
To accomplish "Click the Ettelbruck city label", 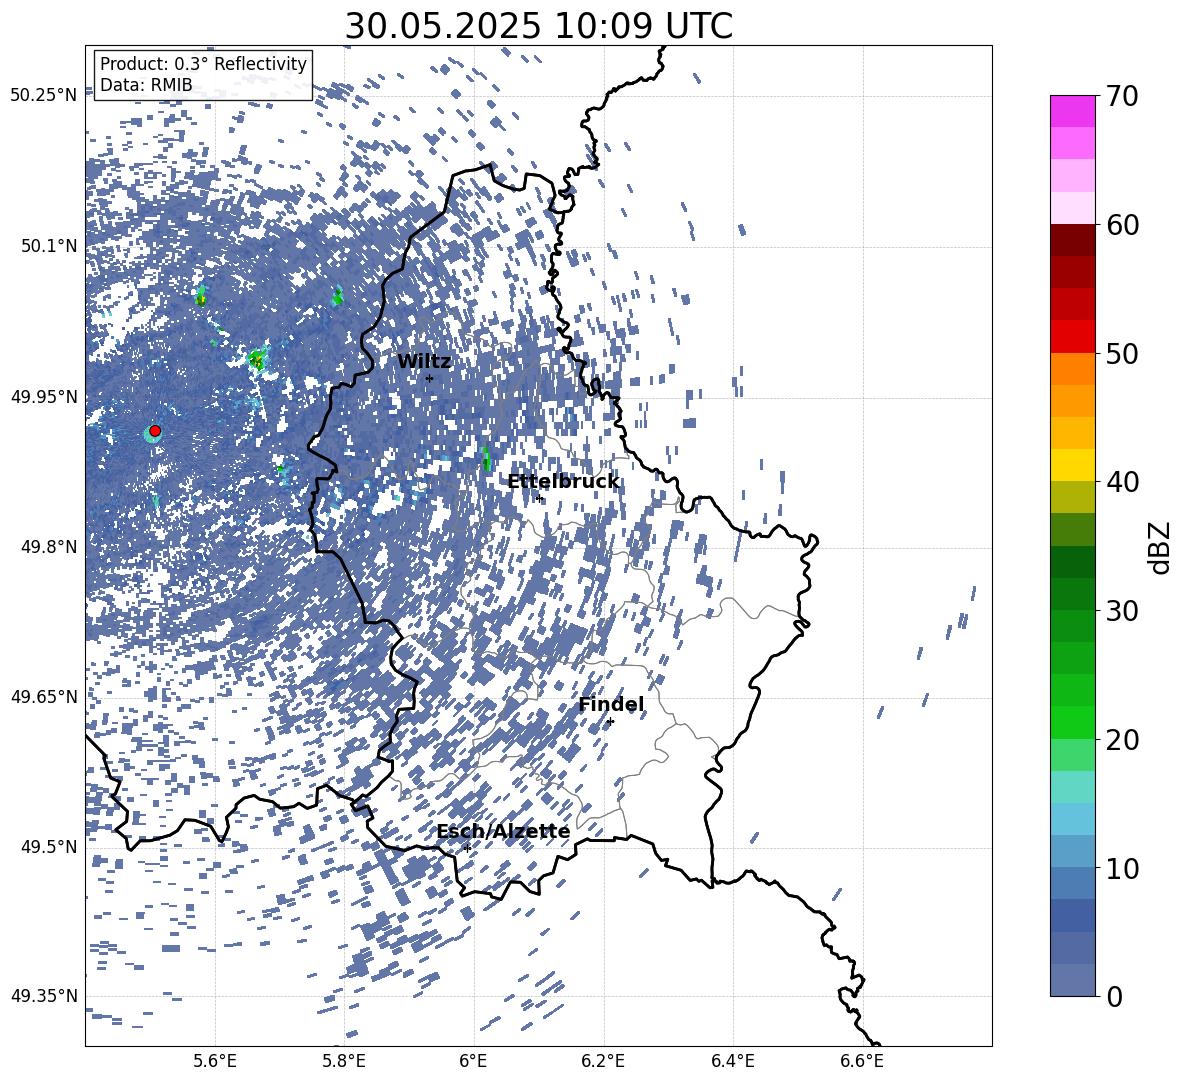I will pyautogui.click(x=563, y=482).
